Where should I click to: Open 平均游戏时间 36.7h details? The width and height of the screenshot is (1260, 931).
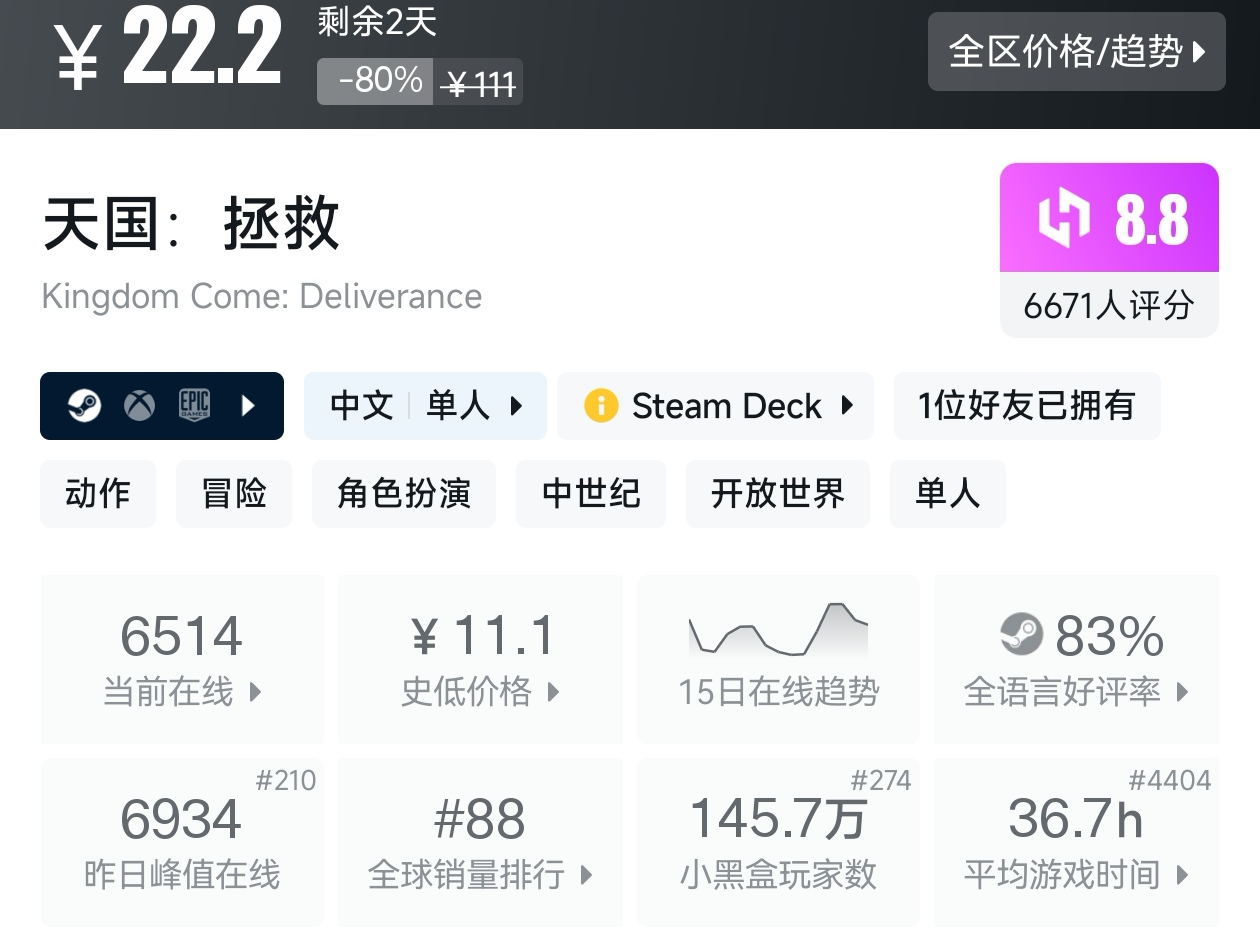1076,842
